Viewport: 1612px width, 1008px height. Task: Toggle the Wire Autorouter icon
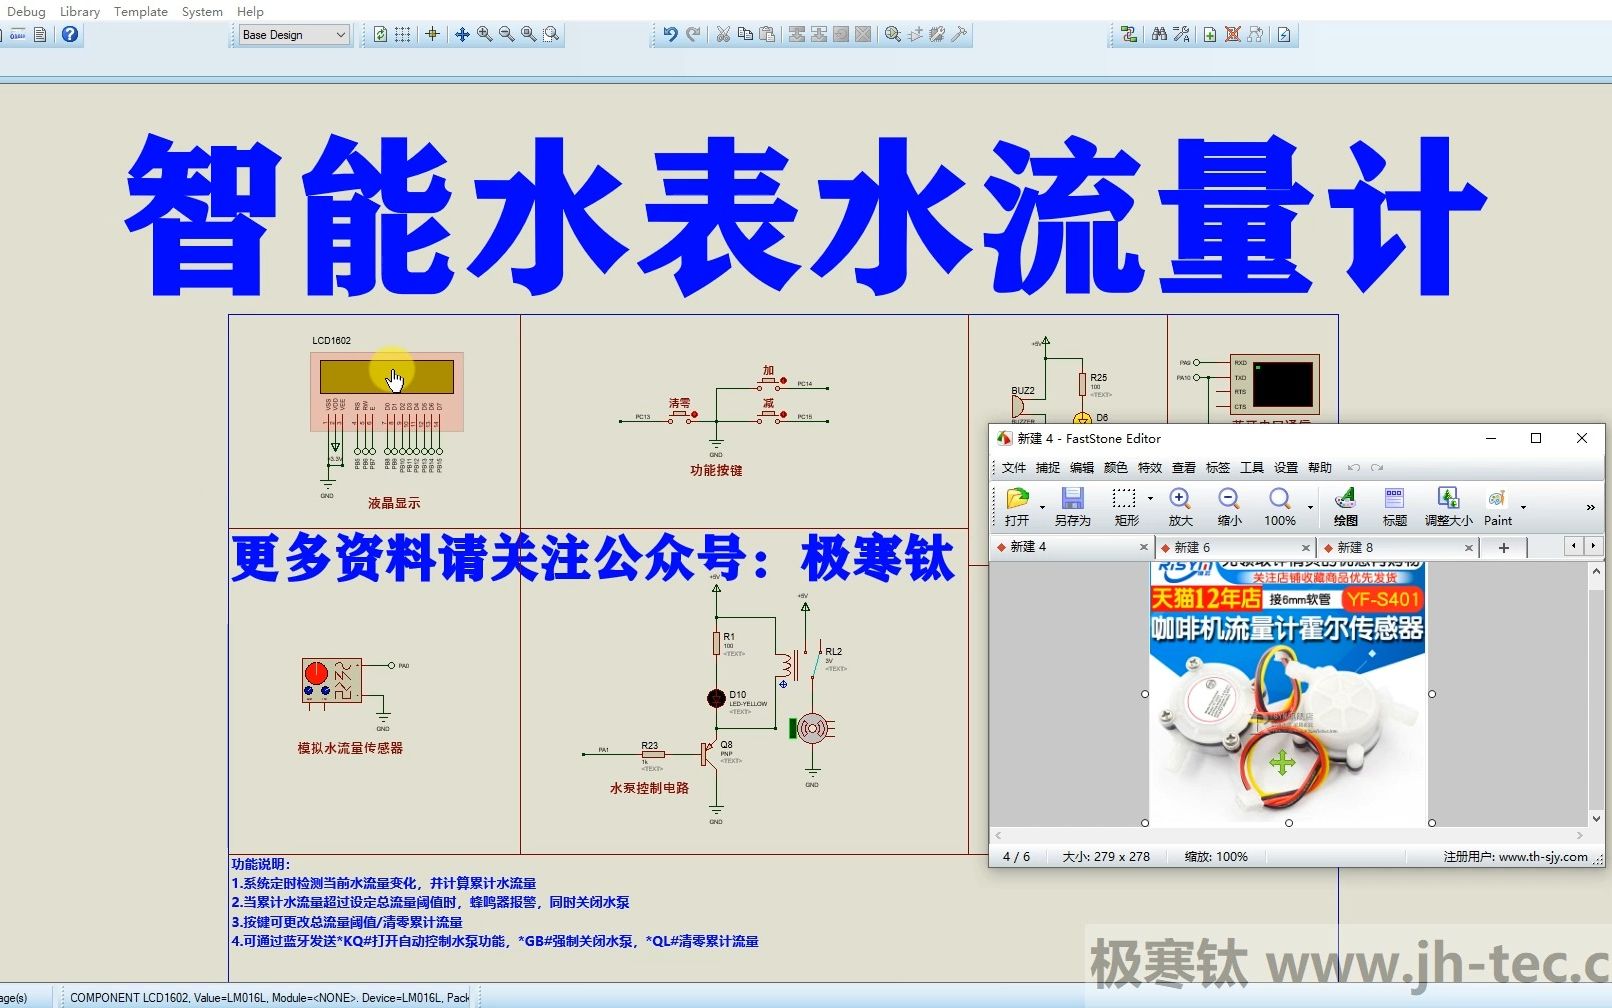[1129, 34]
